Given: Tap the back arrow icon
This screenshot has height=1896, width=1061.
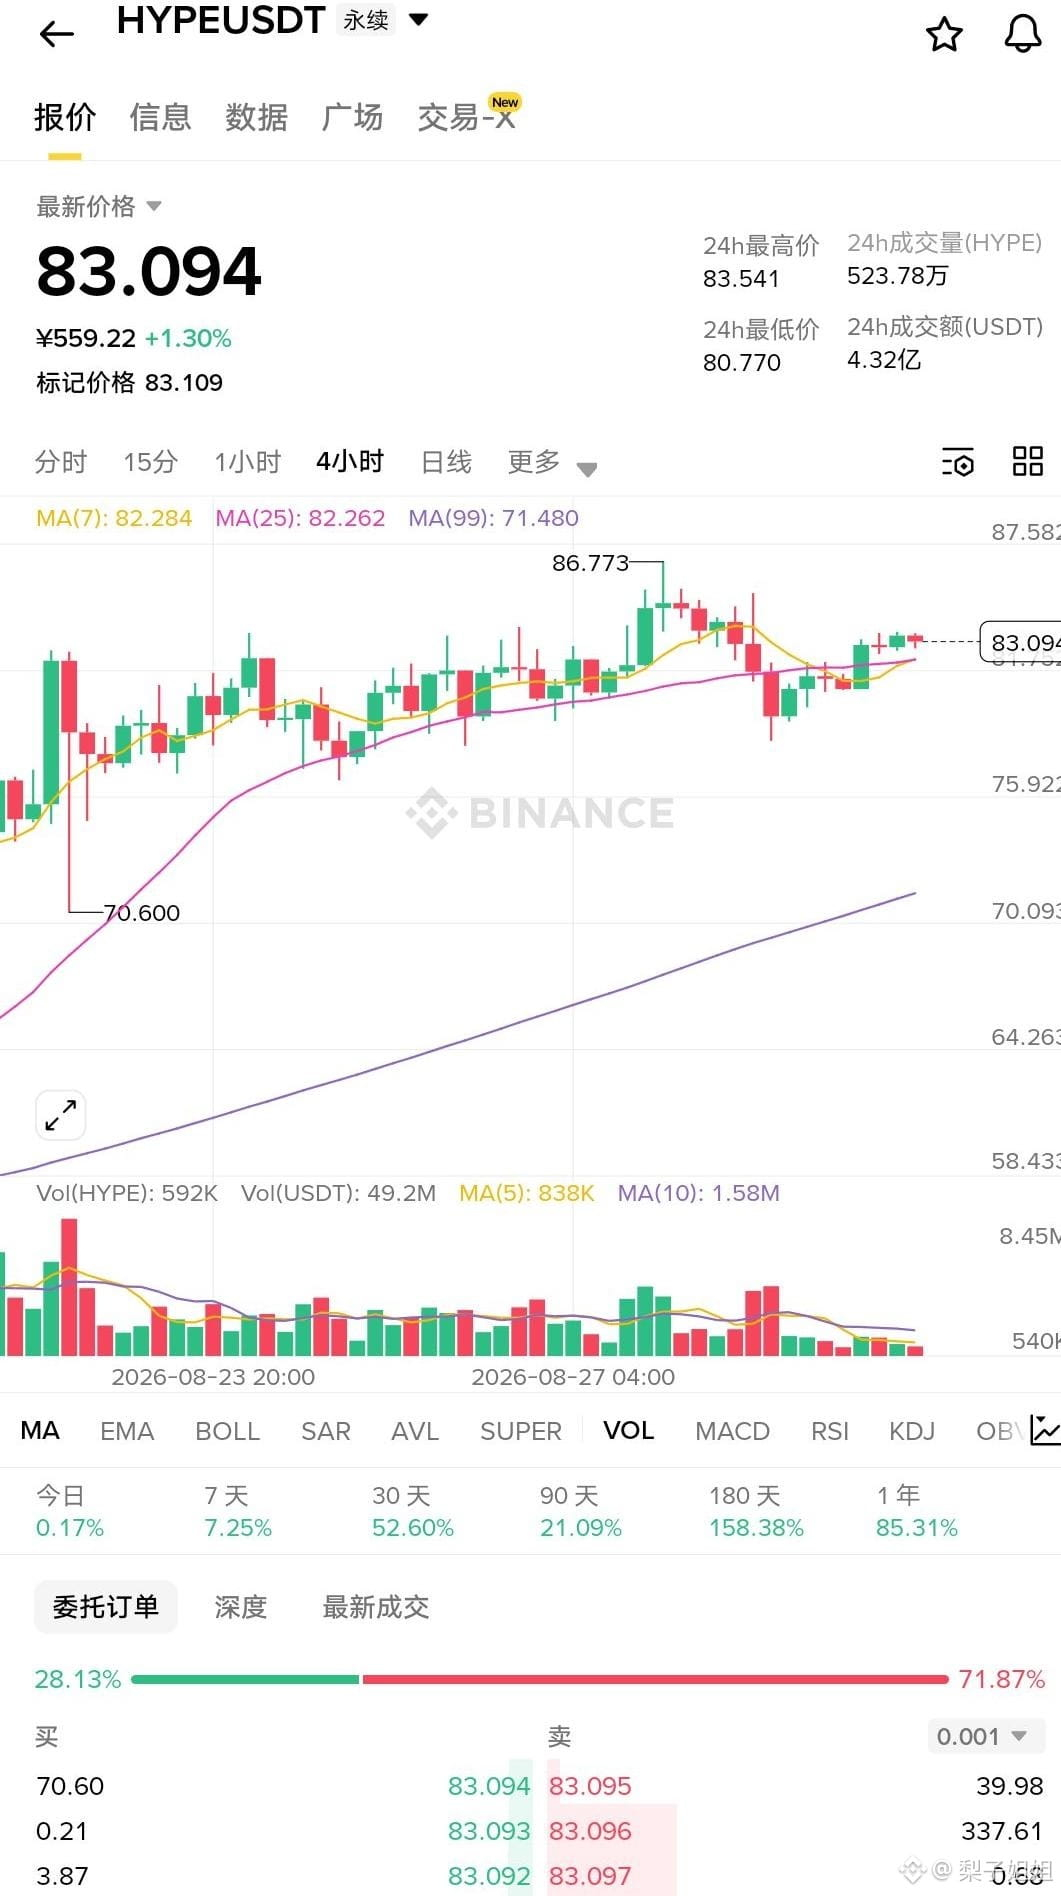Looking at the screenshot, I should click(x=56, y=35).
